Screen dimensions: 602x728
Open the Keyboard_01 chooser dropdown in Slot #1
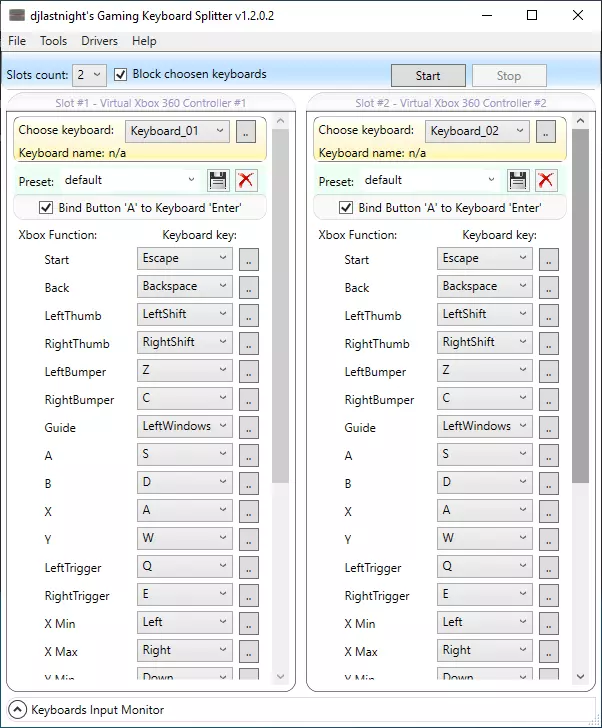(x=177, y=131)
